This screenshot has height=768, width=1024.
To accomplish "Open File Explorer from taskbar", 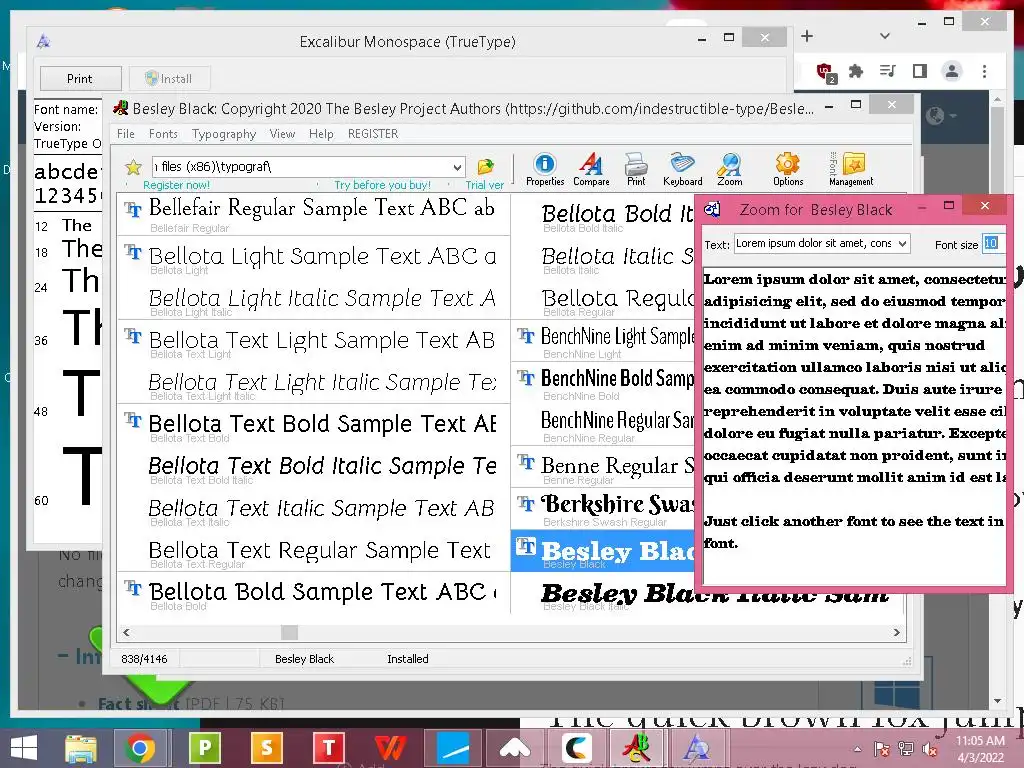I will pos(80,748).
